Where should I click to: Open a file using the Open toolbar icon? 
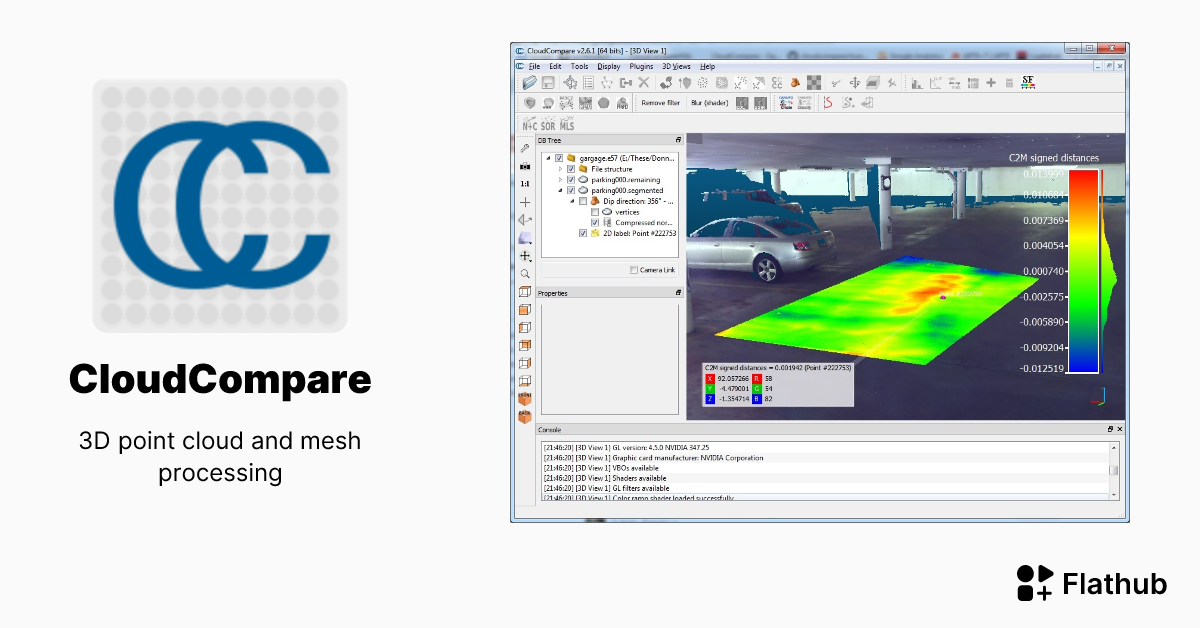tap(530, 82)
